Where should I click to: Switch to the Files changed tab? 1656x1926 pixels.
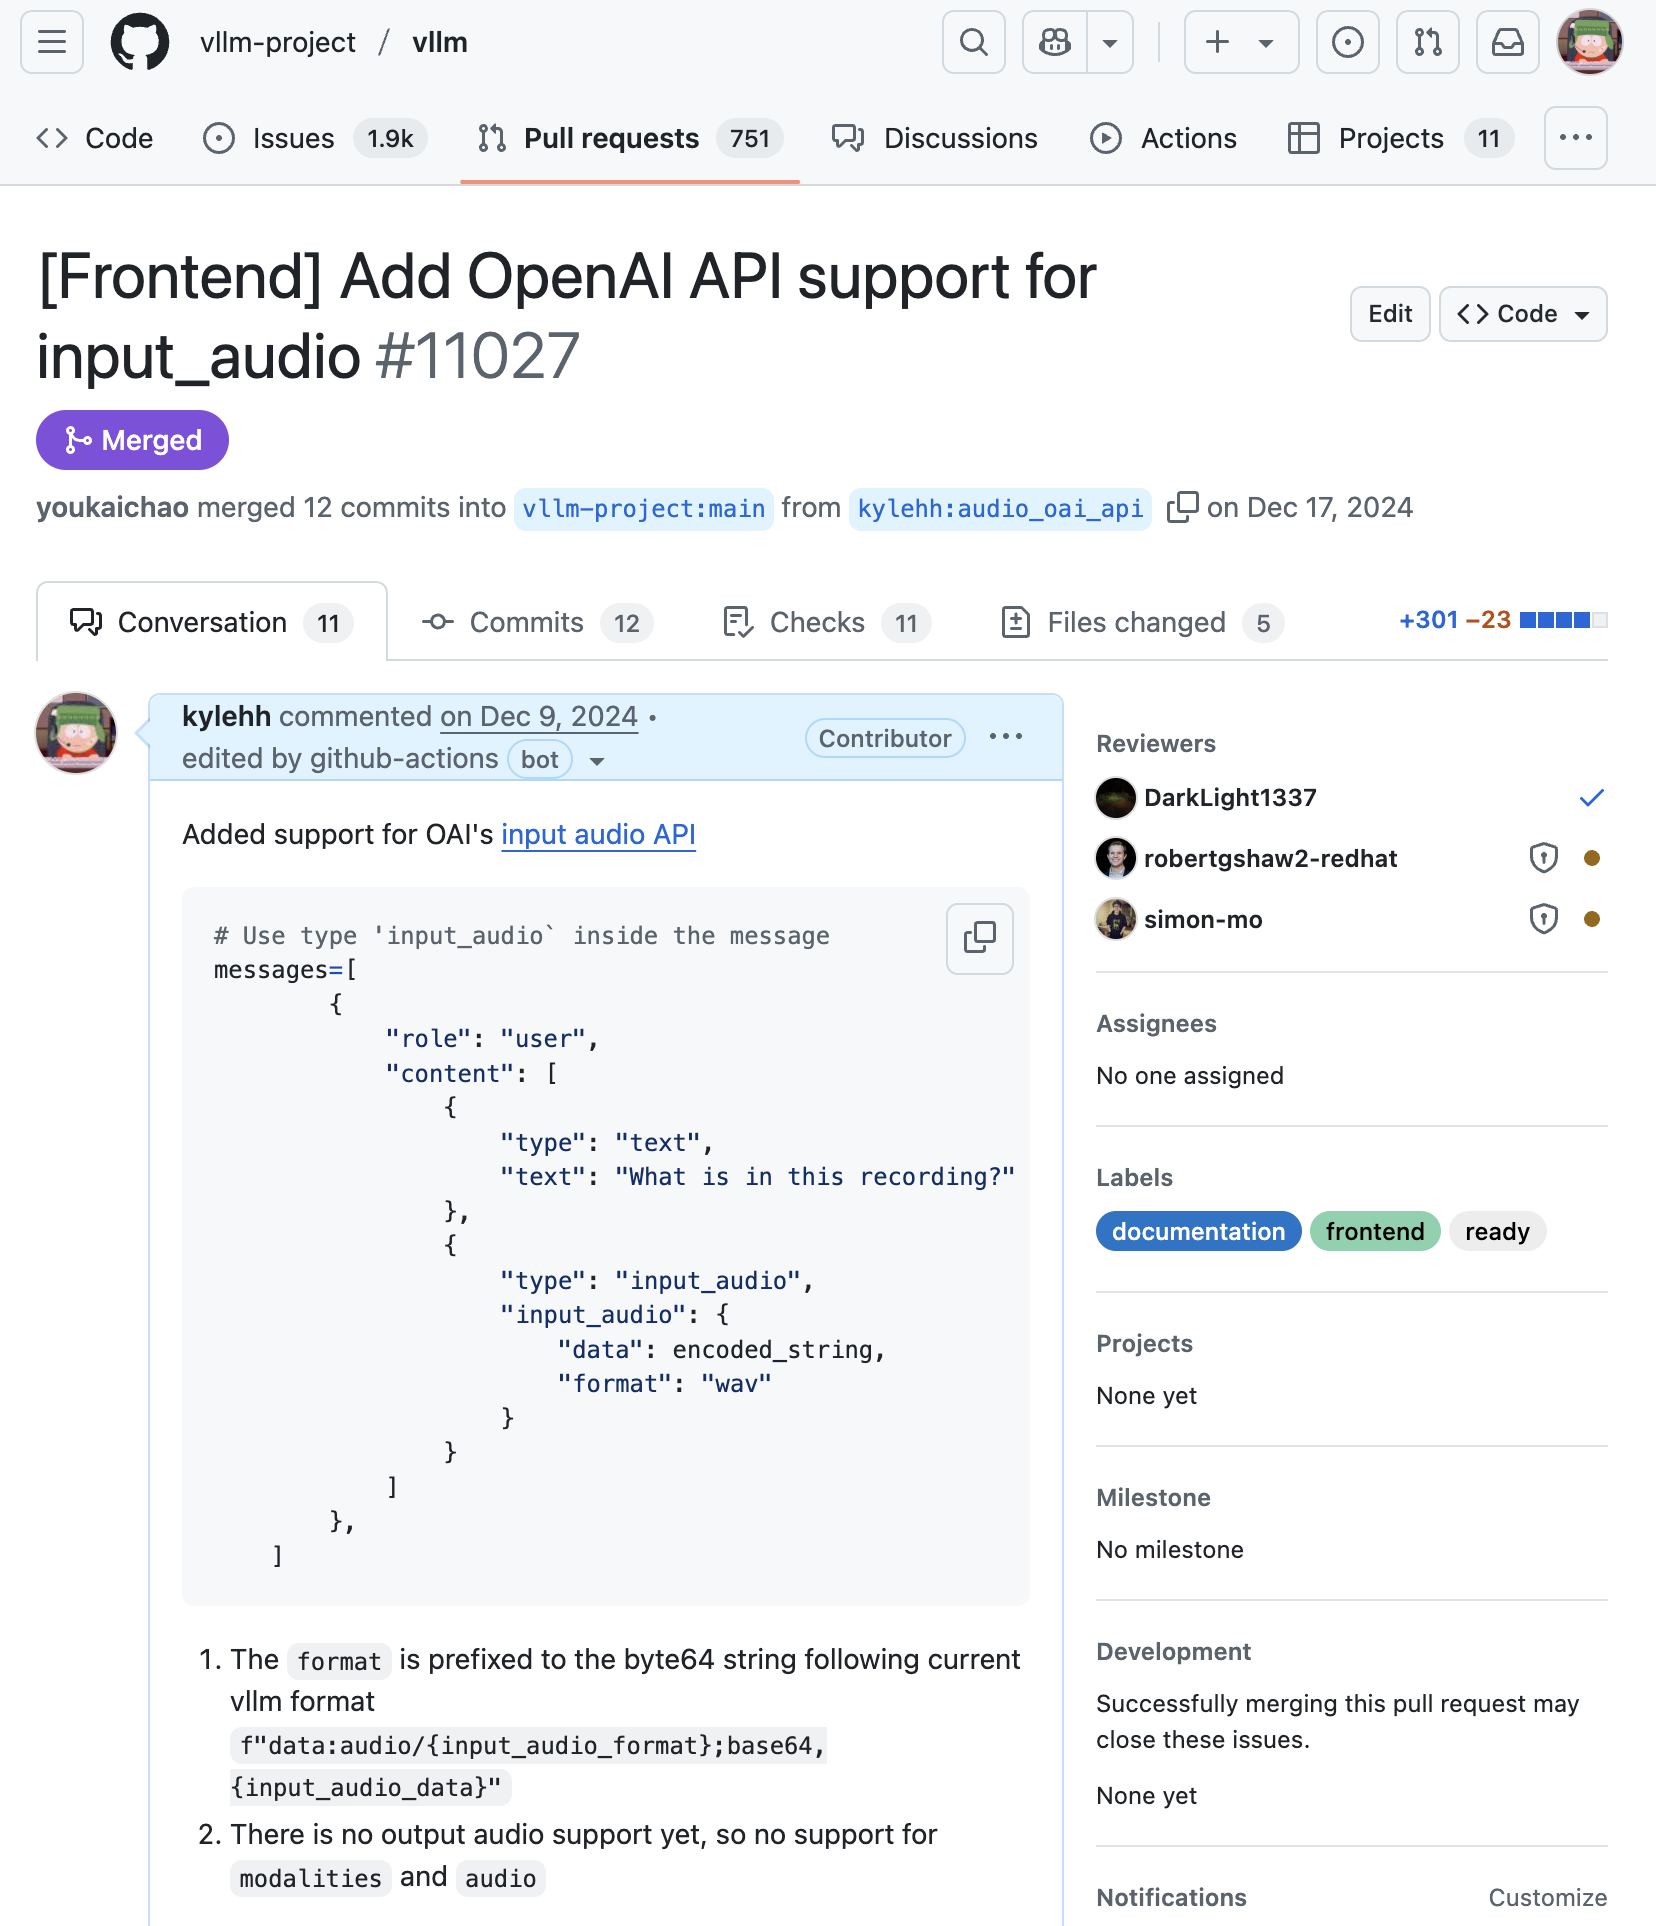(1141, 622)
